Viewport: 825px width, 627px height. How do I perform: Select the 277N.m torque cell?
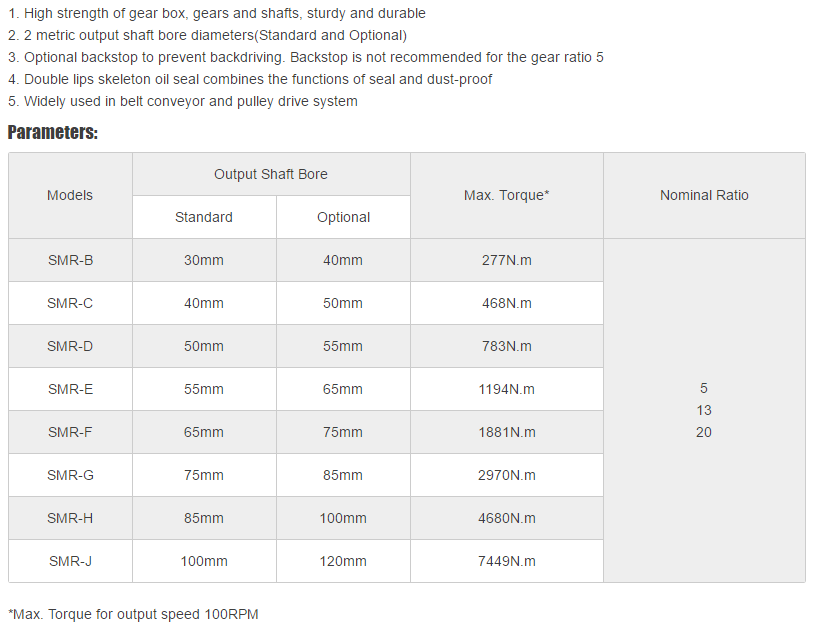coord(506,260)
